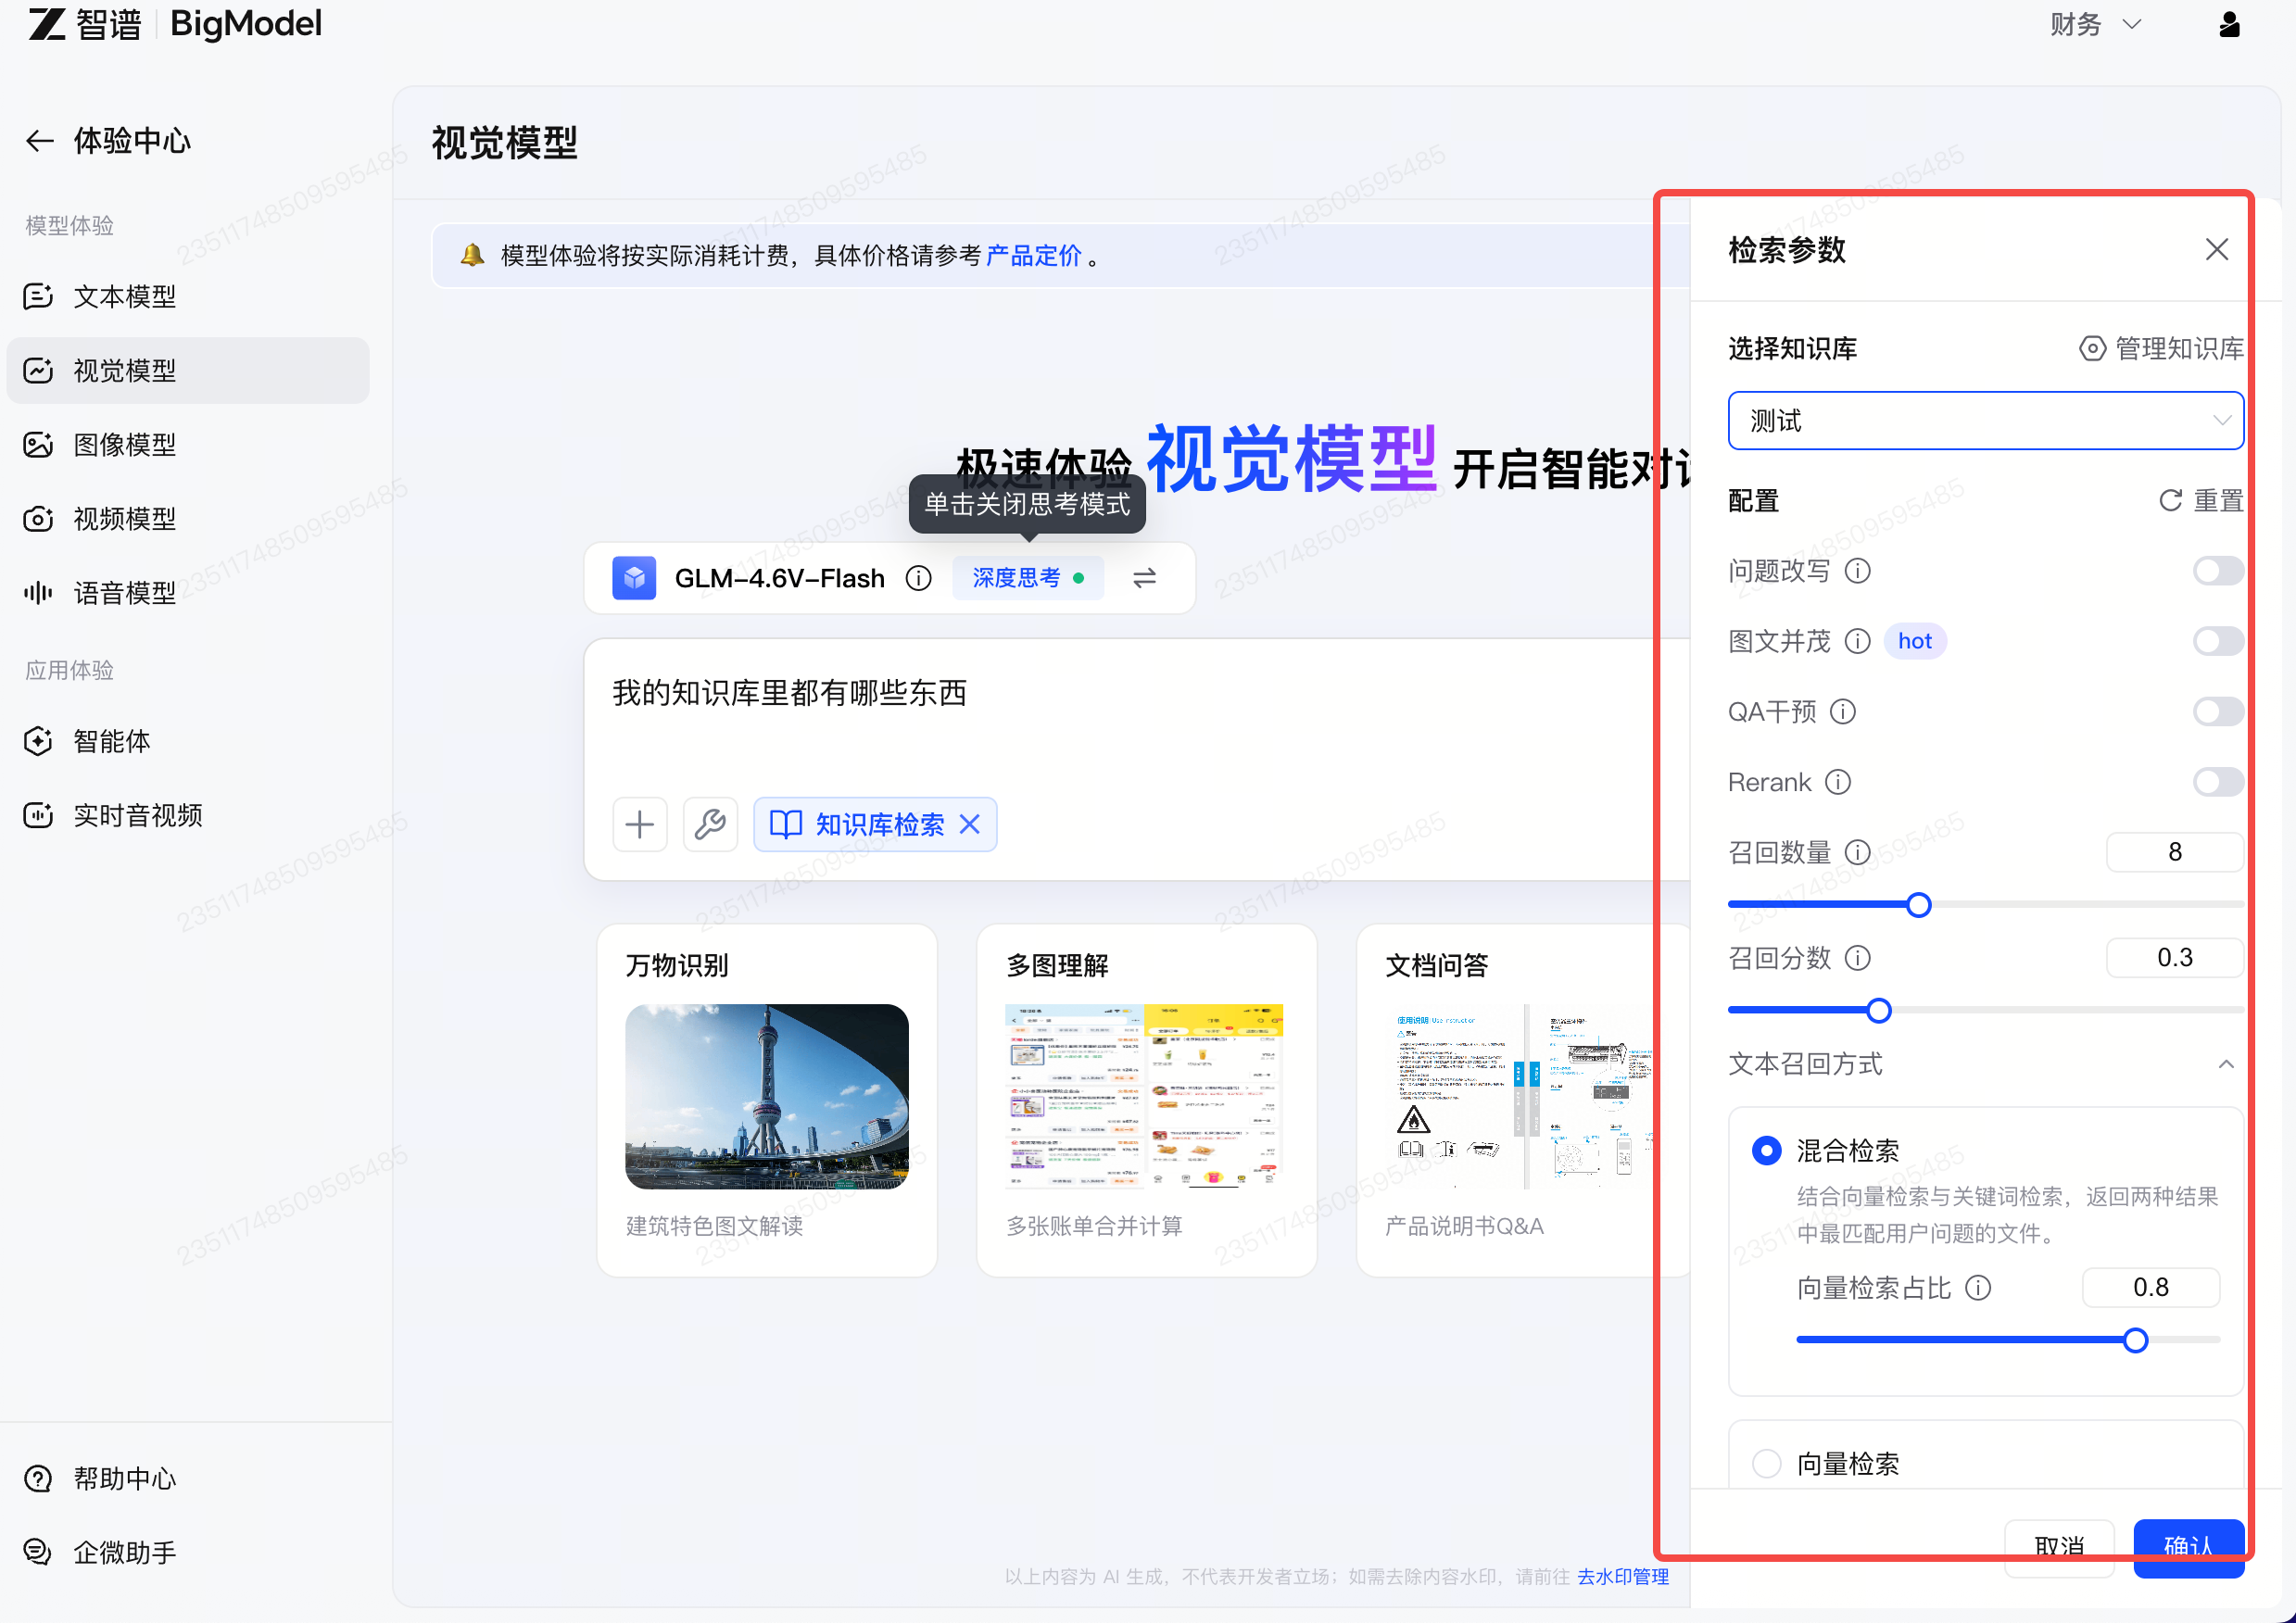Turn on the QA干预 switch
This screenshot has width=2296, height=1623.
coord(2217,711)
